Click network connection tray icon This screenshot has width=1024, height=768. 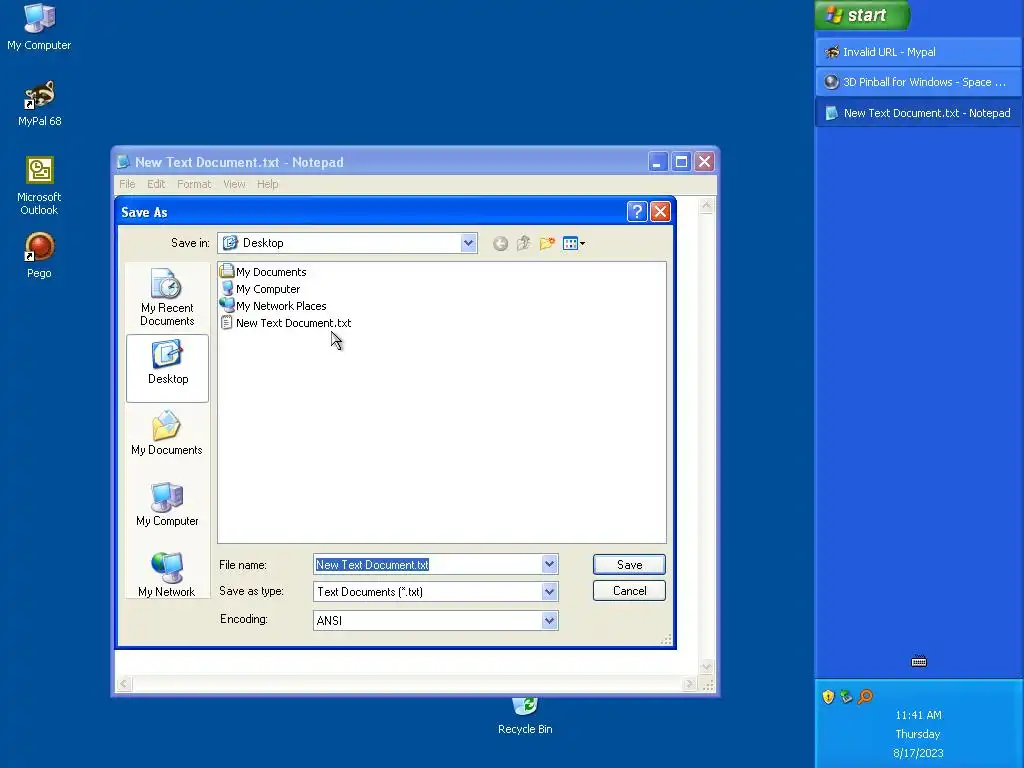pyautogui.click(x=846, y=697)
